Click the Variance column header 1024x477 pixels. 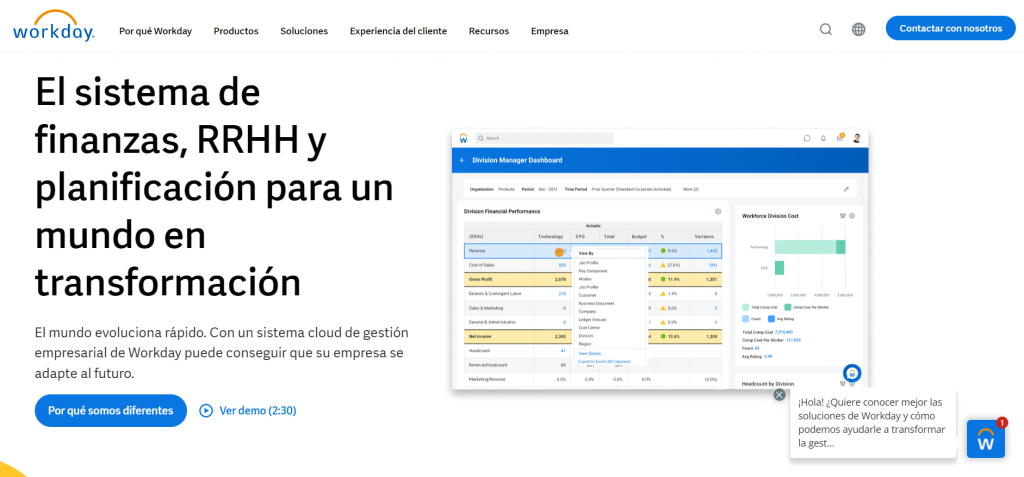(704, 237)
